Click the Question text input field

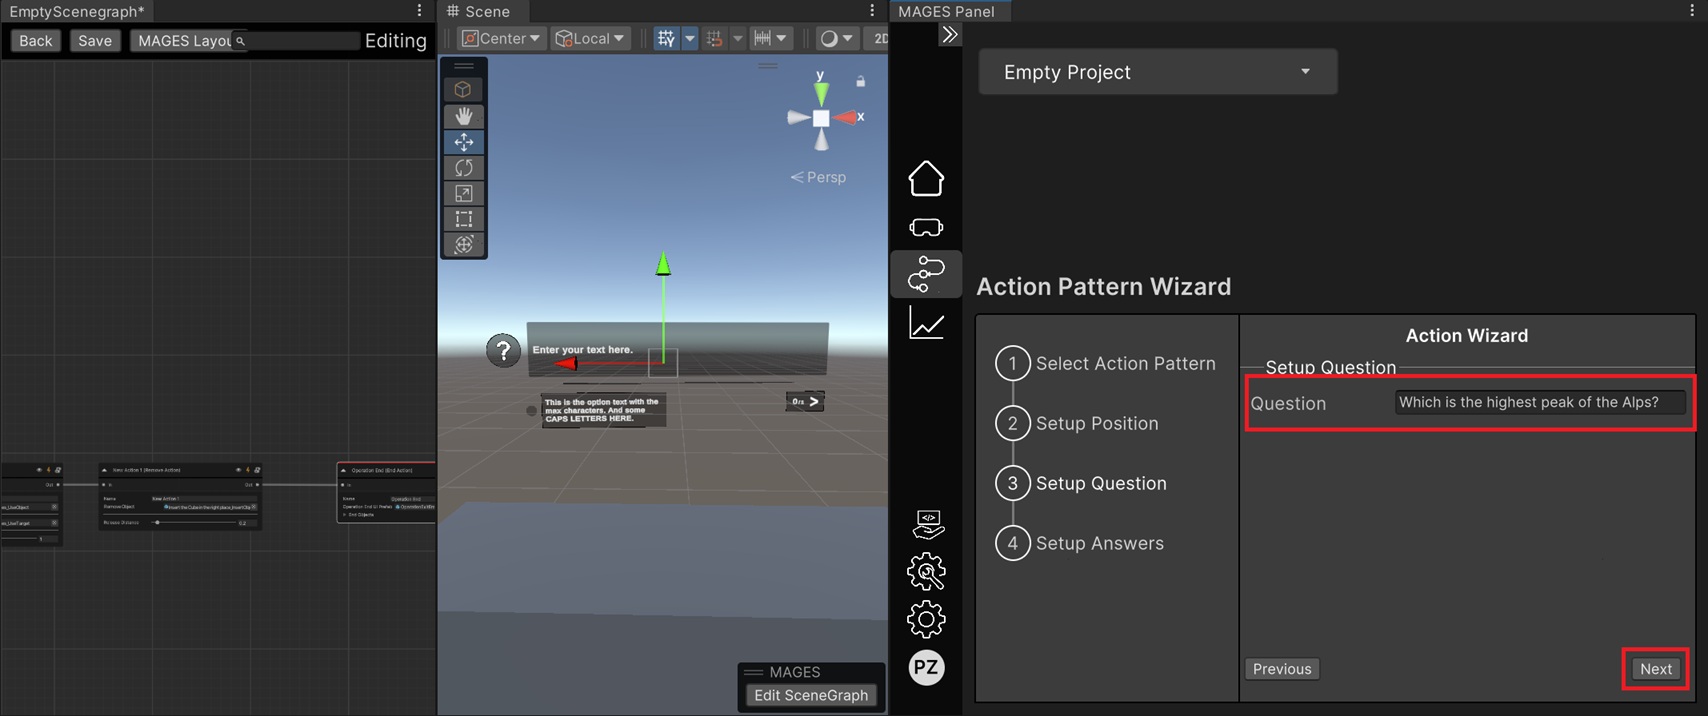point(1539,402)
